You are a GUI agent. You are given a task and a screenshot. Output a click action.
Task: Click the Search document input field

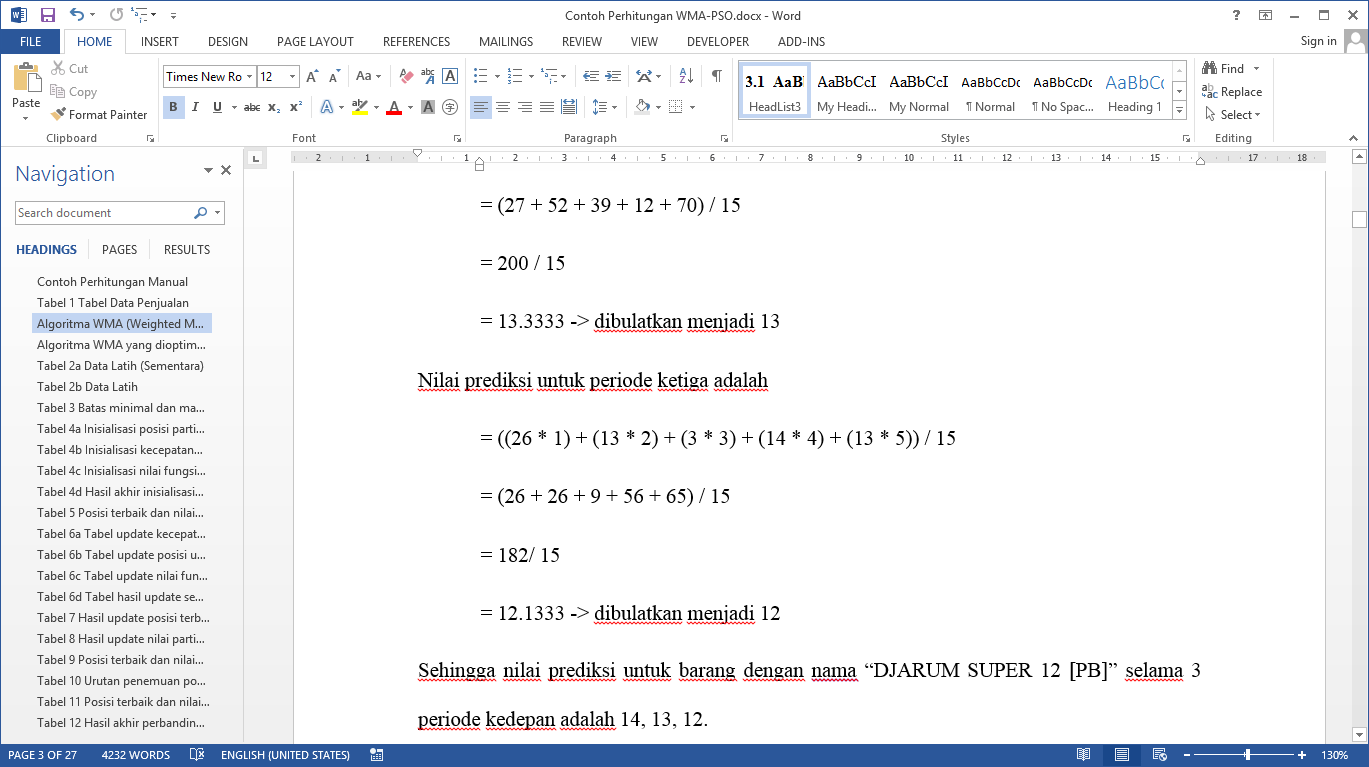coord(104,213)
